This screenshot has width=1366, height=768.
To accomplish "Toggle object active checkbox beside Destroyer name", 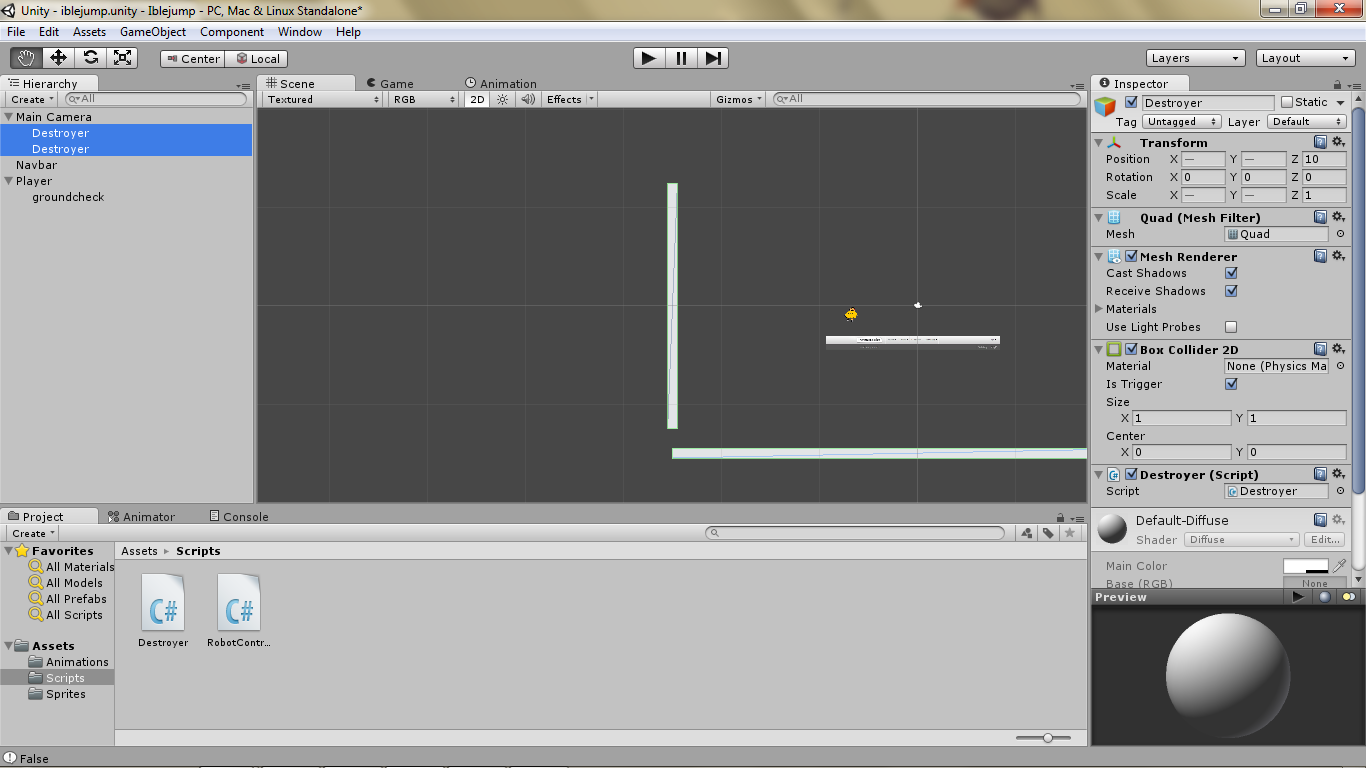I will [1131, 103].
